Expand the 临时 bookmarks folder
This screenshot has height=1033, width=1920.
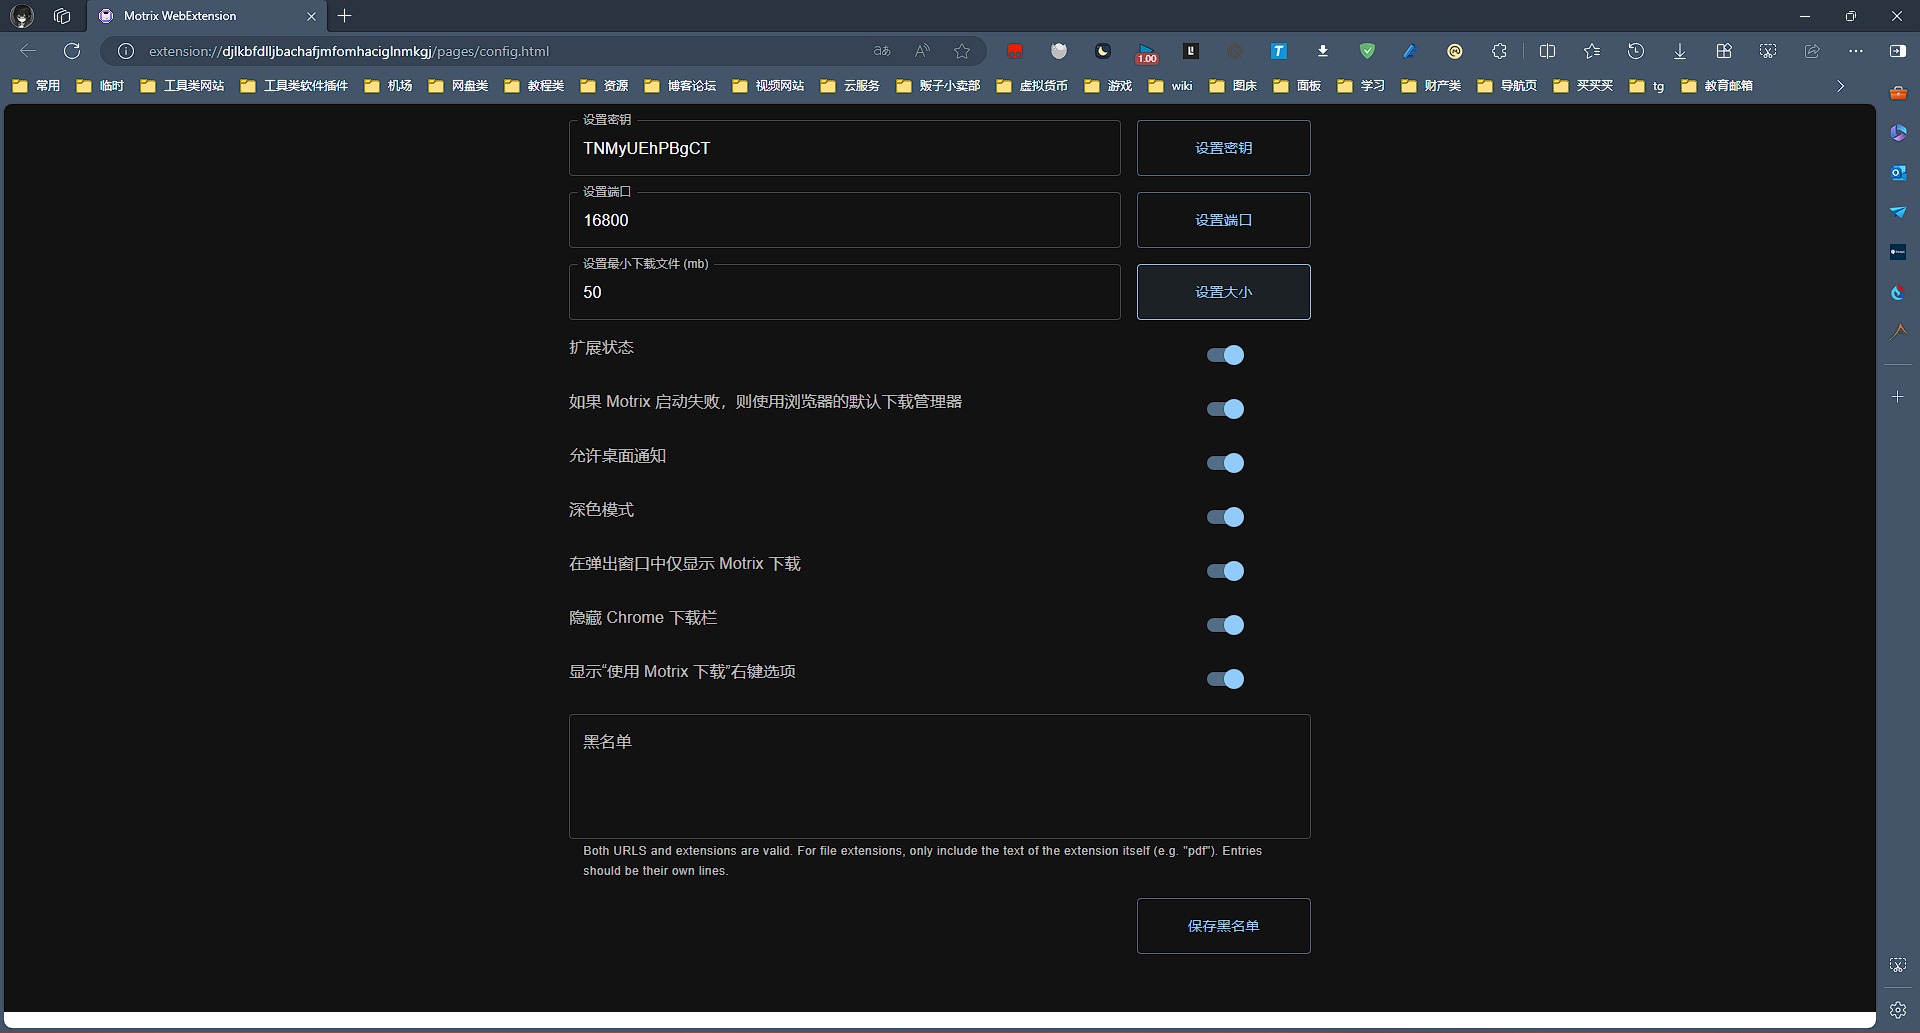click(x=100, y=86)
